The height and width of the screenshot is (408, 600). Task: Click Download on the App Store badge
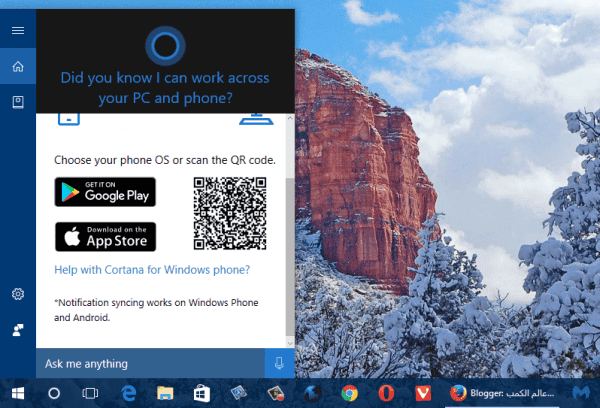click(x=105, y=237)
